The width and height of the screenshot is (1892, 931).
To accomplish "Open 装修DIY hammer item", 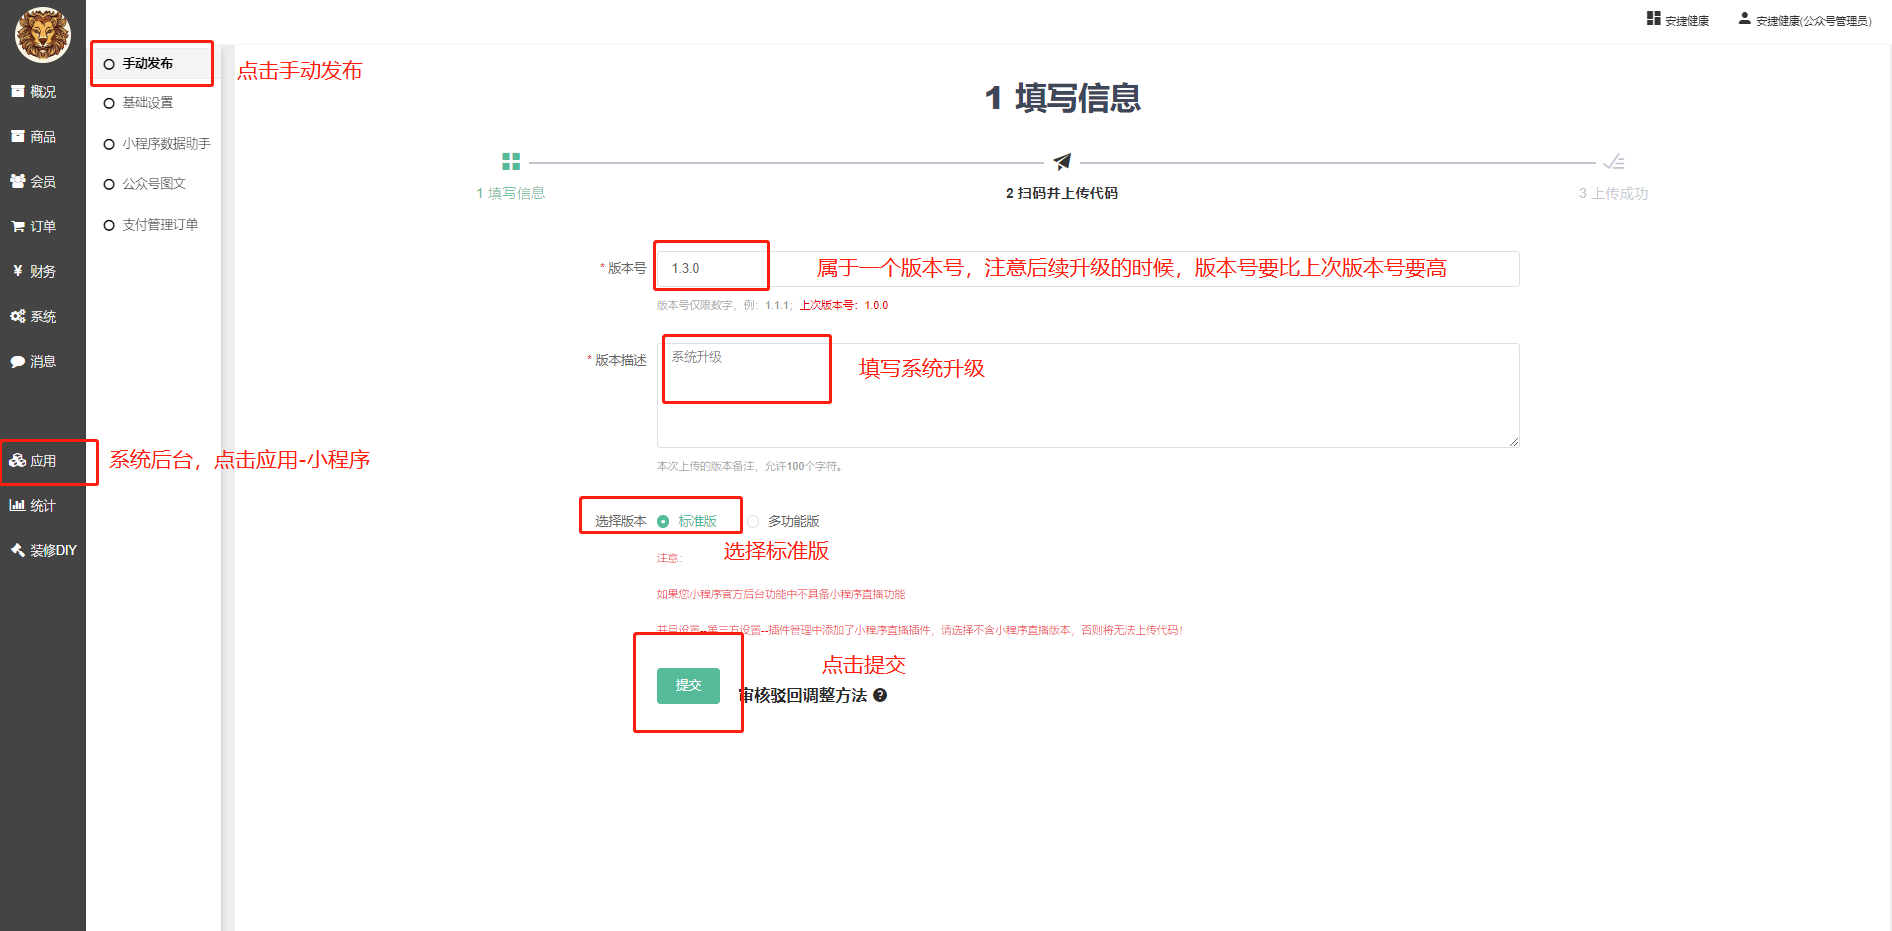I will coord(42,551).
